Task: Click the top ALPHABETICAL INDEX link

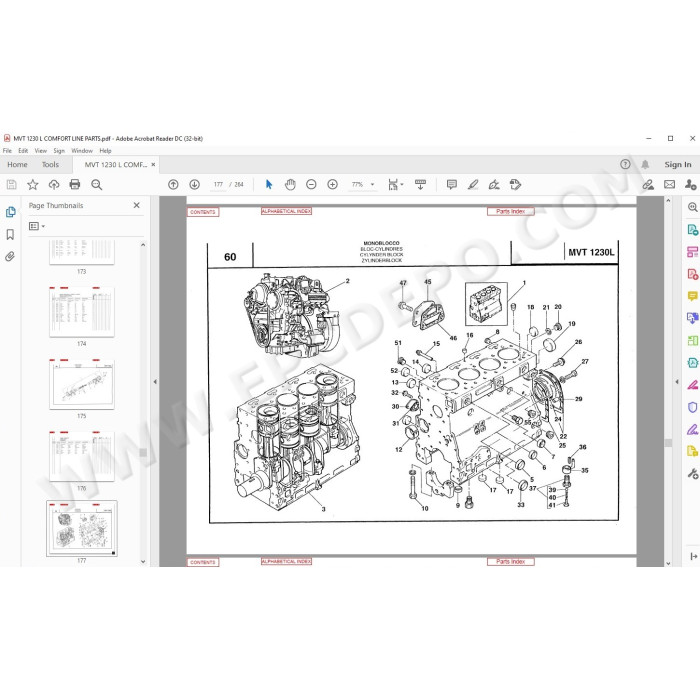Action: click(286, 211)
